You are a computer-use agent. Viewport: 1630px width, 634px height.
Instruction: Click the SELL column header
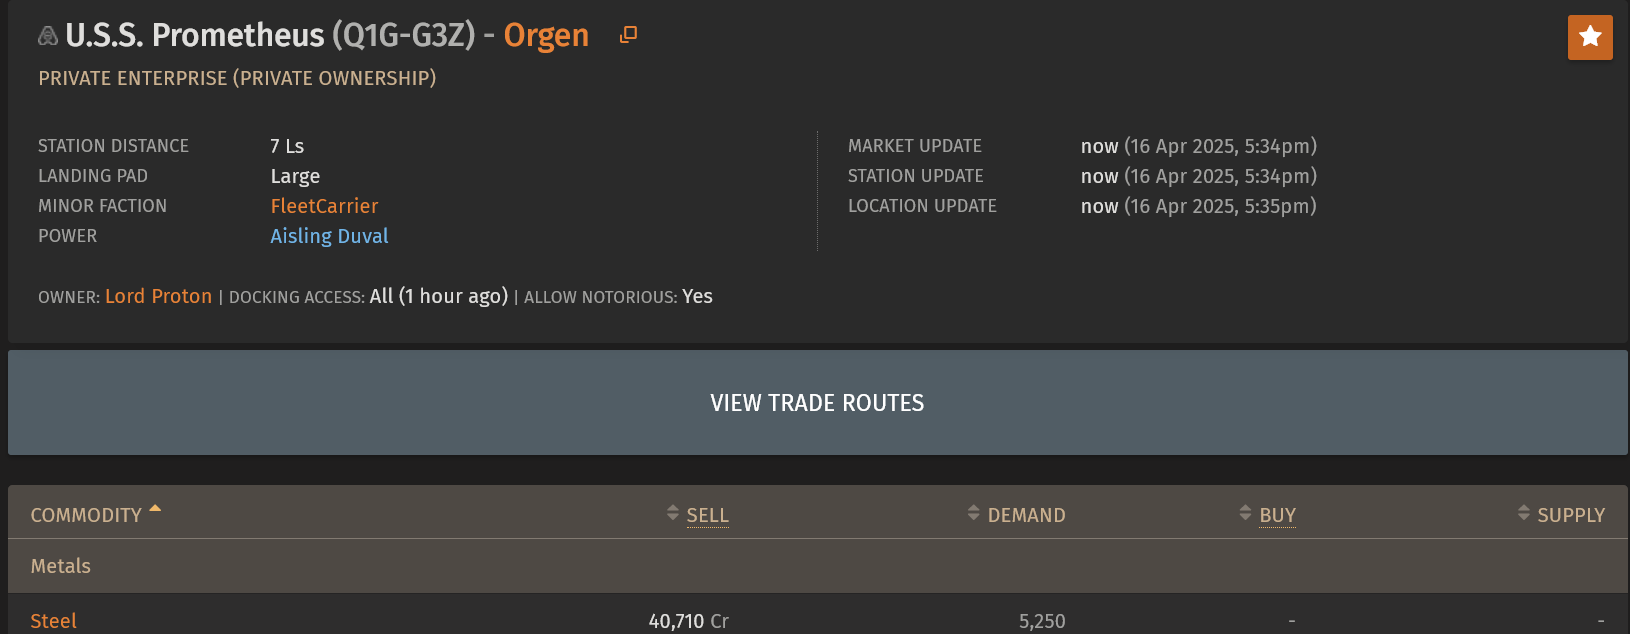[707, 515]
